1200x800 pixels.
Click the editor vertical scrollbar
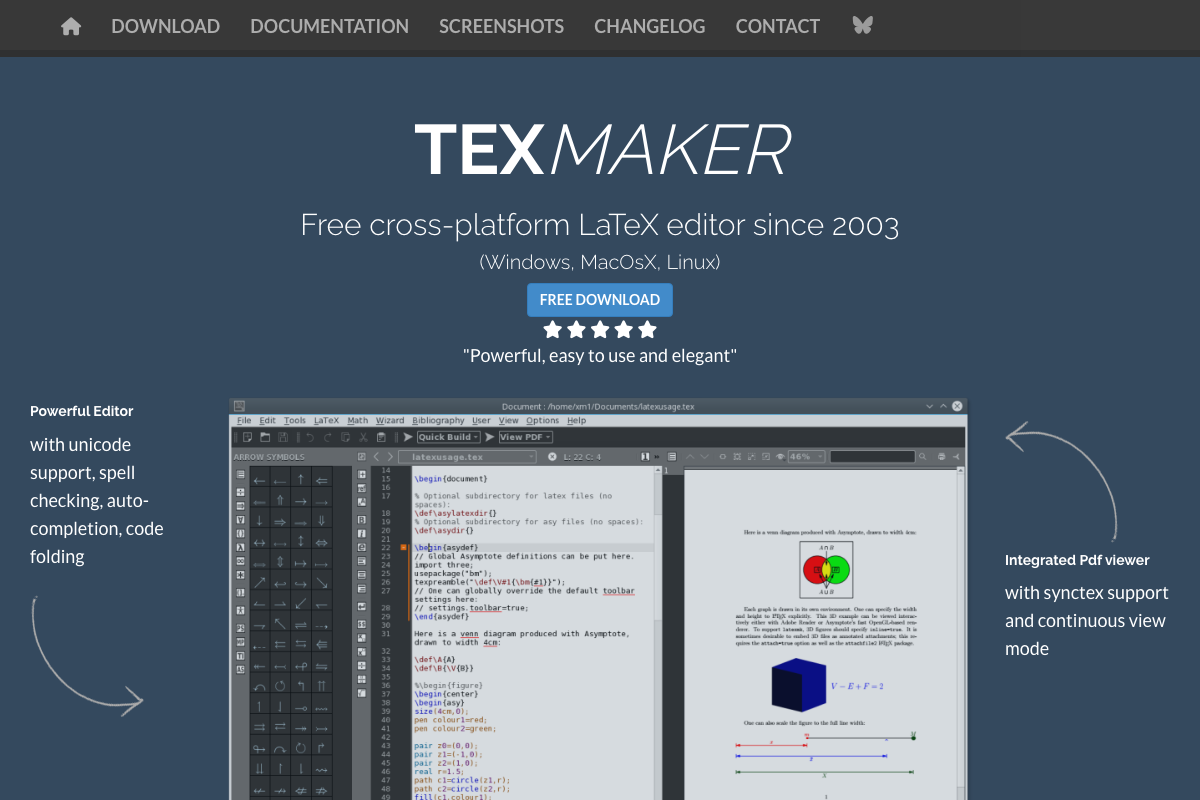tap(657, 634)
